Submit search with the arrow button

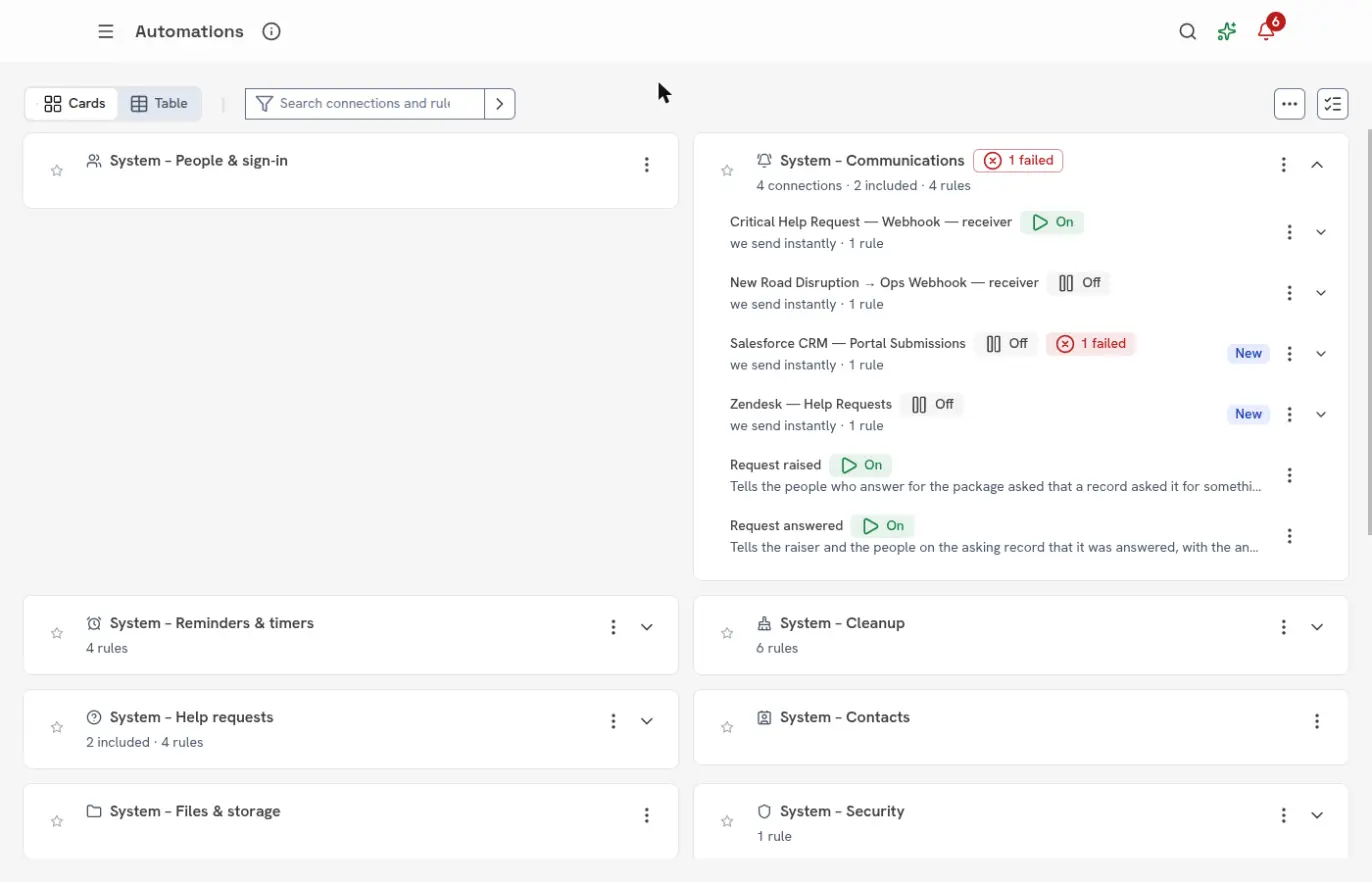coord(500,104)
